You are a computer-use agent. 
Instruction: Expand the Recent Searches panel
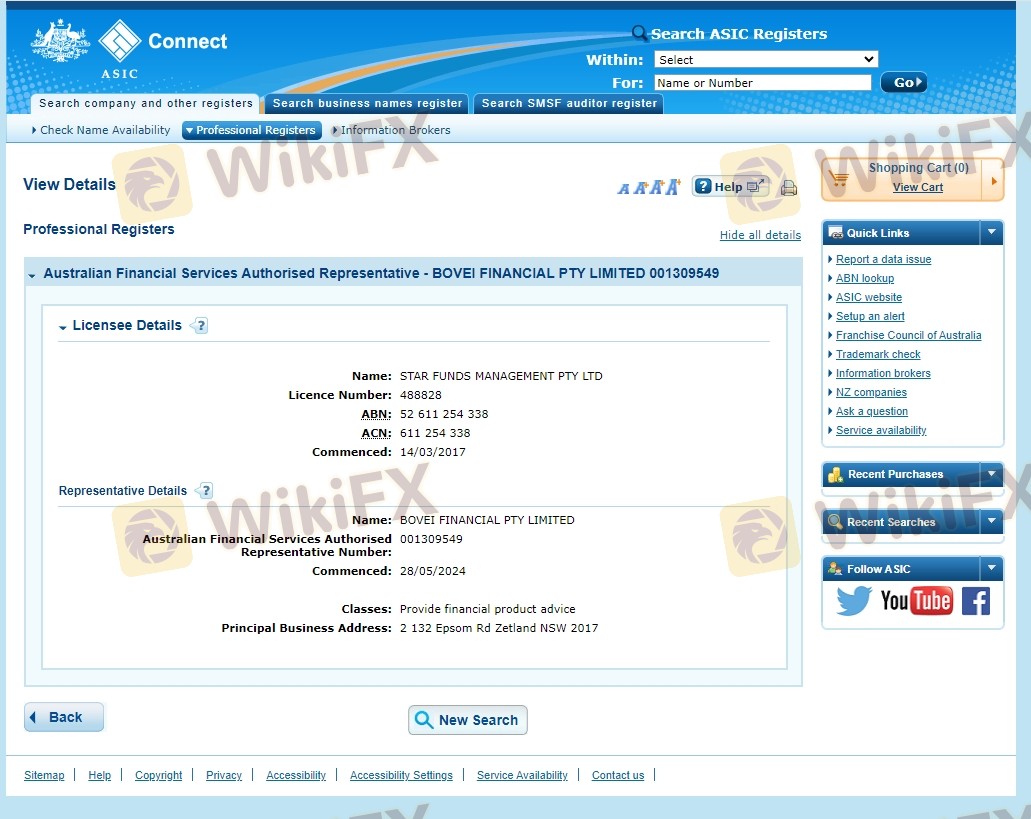[x=991, y=521]
